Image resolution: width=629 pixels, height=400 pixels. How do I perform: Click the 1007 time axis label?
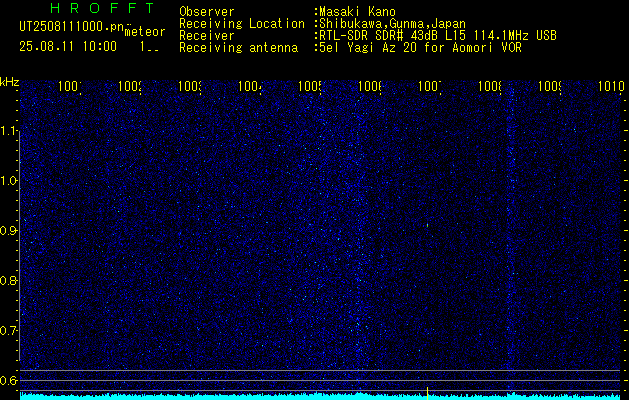point(430,86)
